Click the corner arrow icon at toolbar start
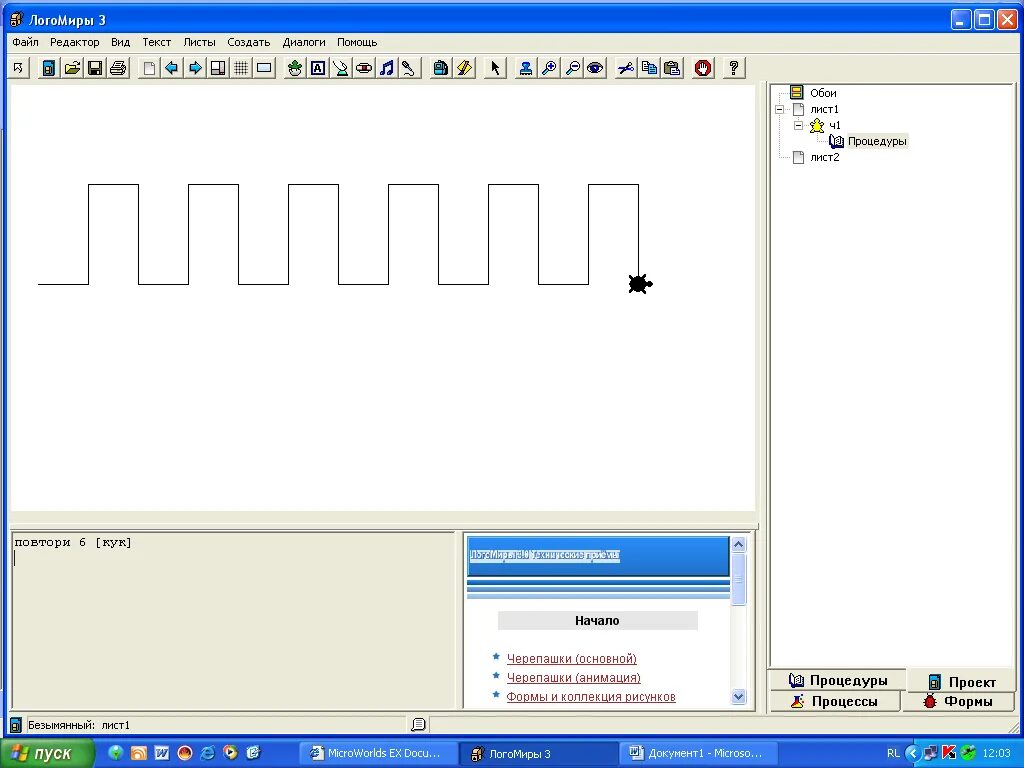This screenshot has height=768, width=1024. pyautogui.click(x=18, y=68)
